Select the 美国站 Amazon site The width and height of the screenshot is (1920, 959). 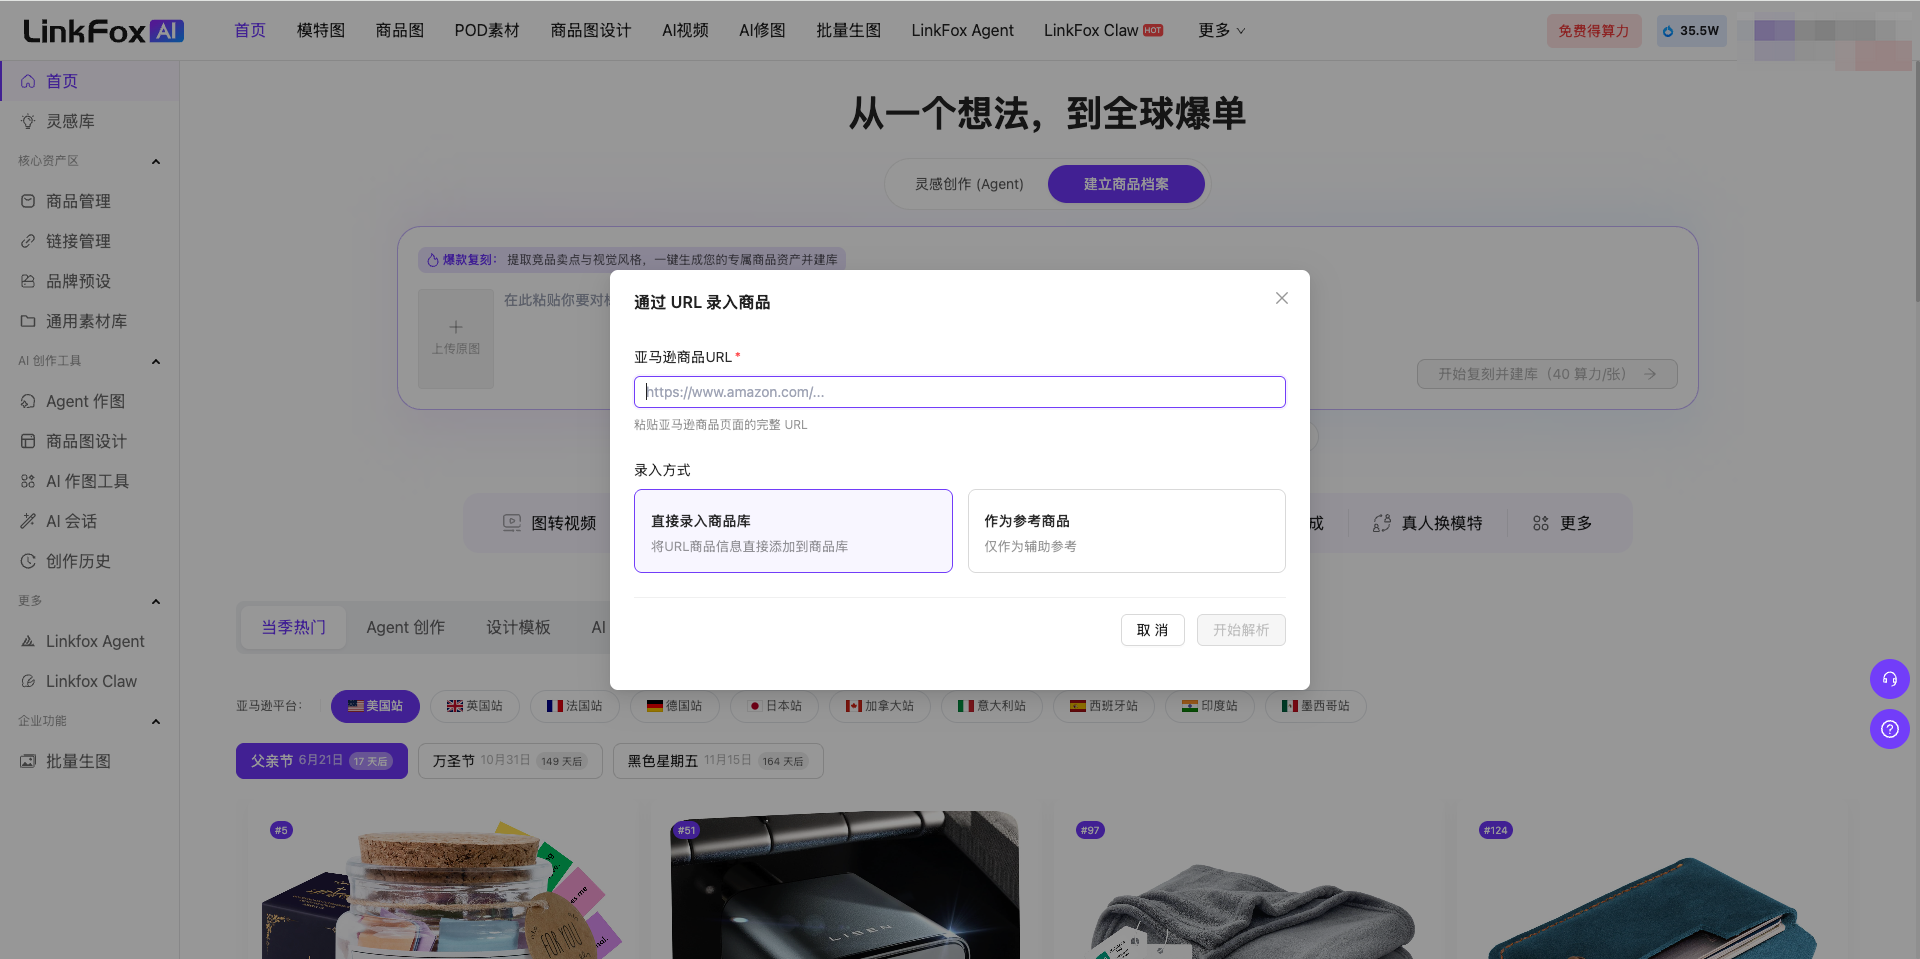[x=375, y=706]
